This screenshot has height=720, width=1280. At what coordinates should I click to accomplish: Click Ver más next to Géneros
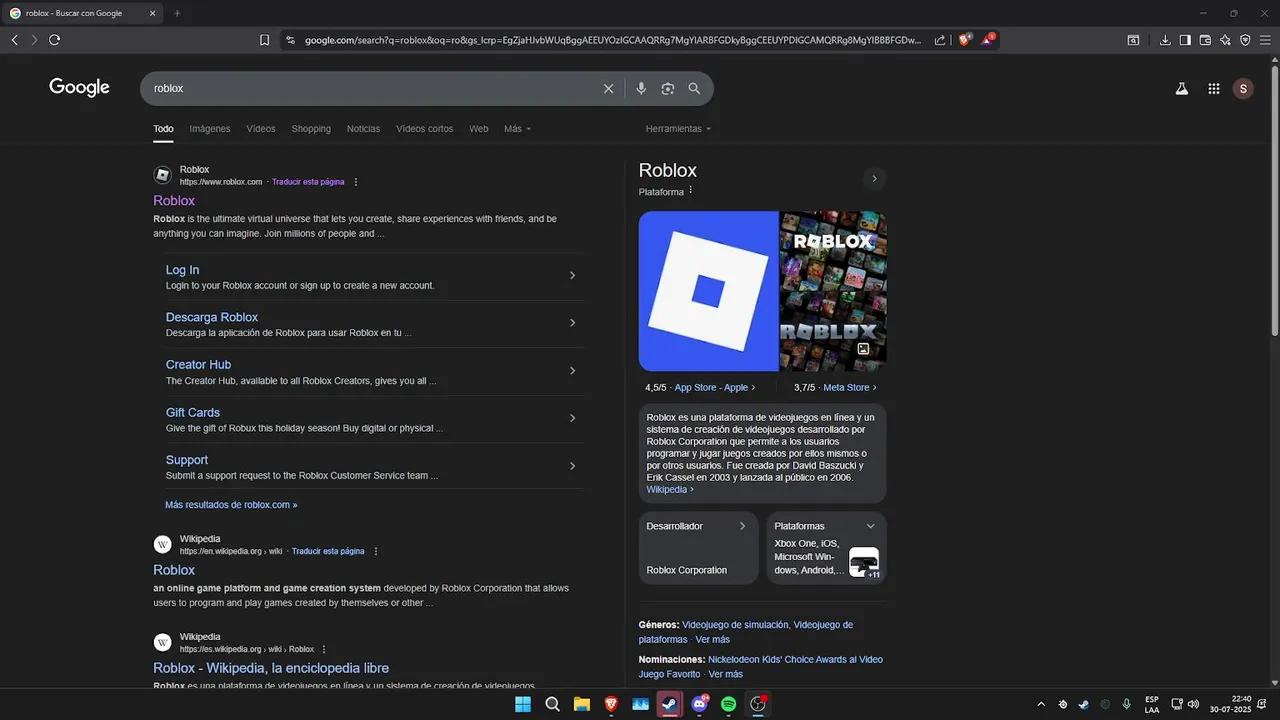[x=712, y=640]
